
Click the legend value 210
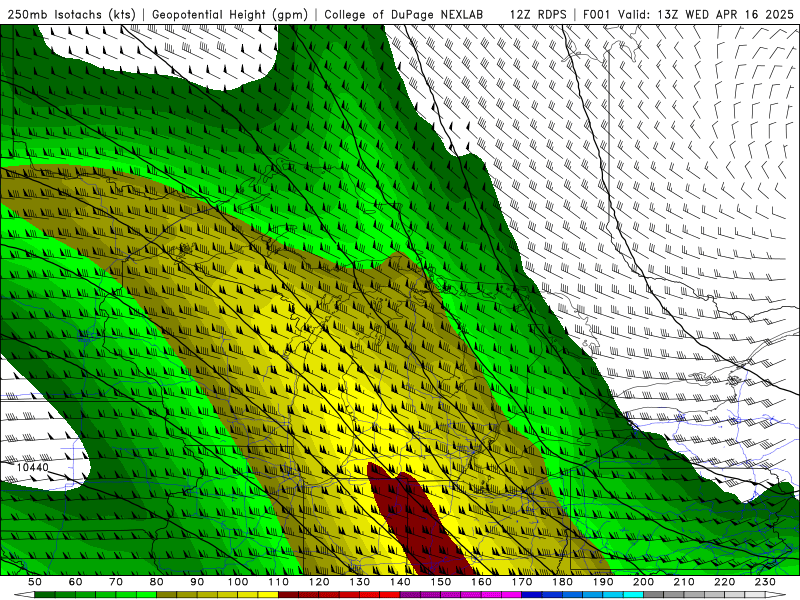click(x=684, y=582)
